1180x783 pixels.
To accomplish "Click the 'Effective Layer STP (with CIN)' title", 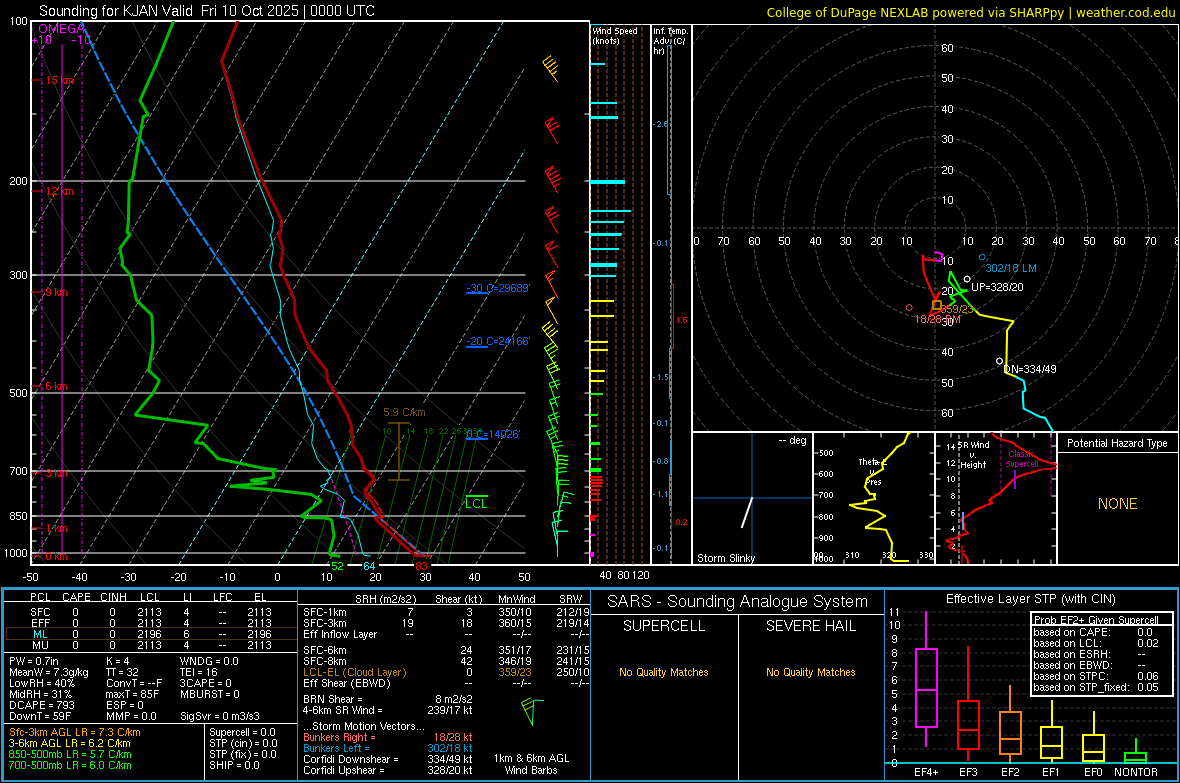I will pyautogui.click(x=1031, y=599).
